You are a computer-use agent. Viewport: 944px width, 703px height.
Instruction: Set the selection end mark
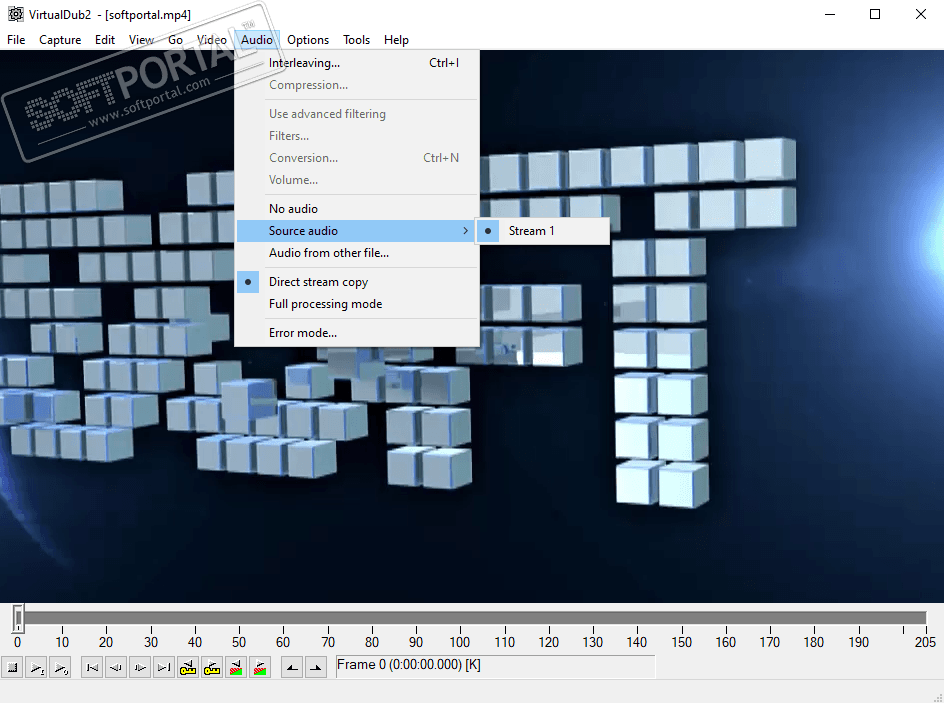click(316, 667)
